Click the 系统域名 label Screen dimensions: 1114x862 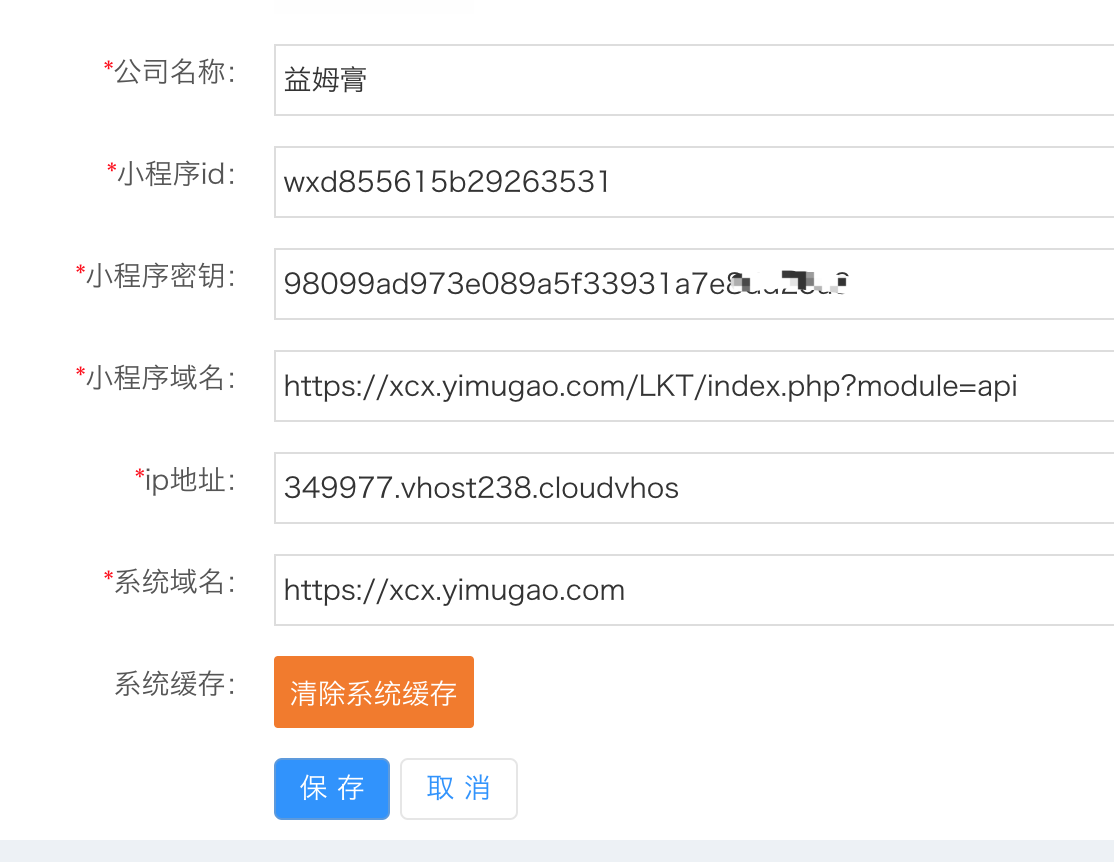point(169,582)
